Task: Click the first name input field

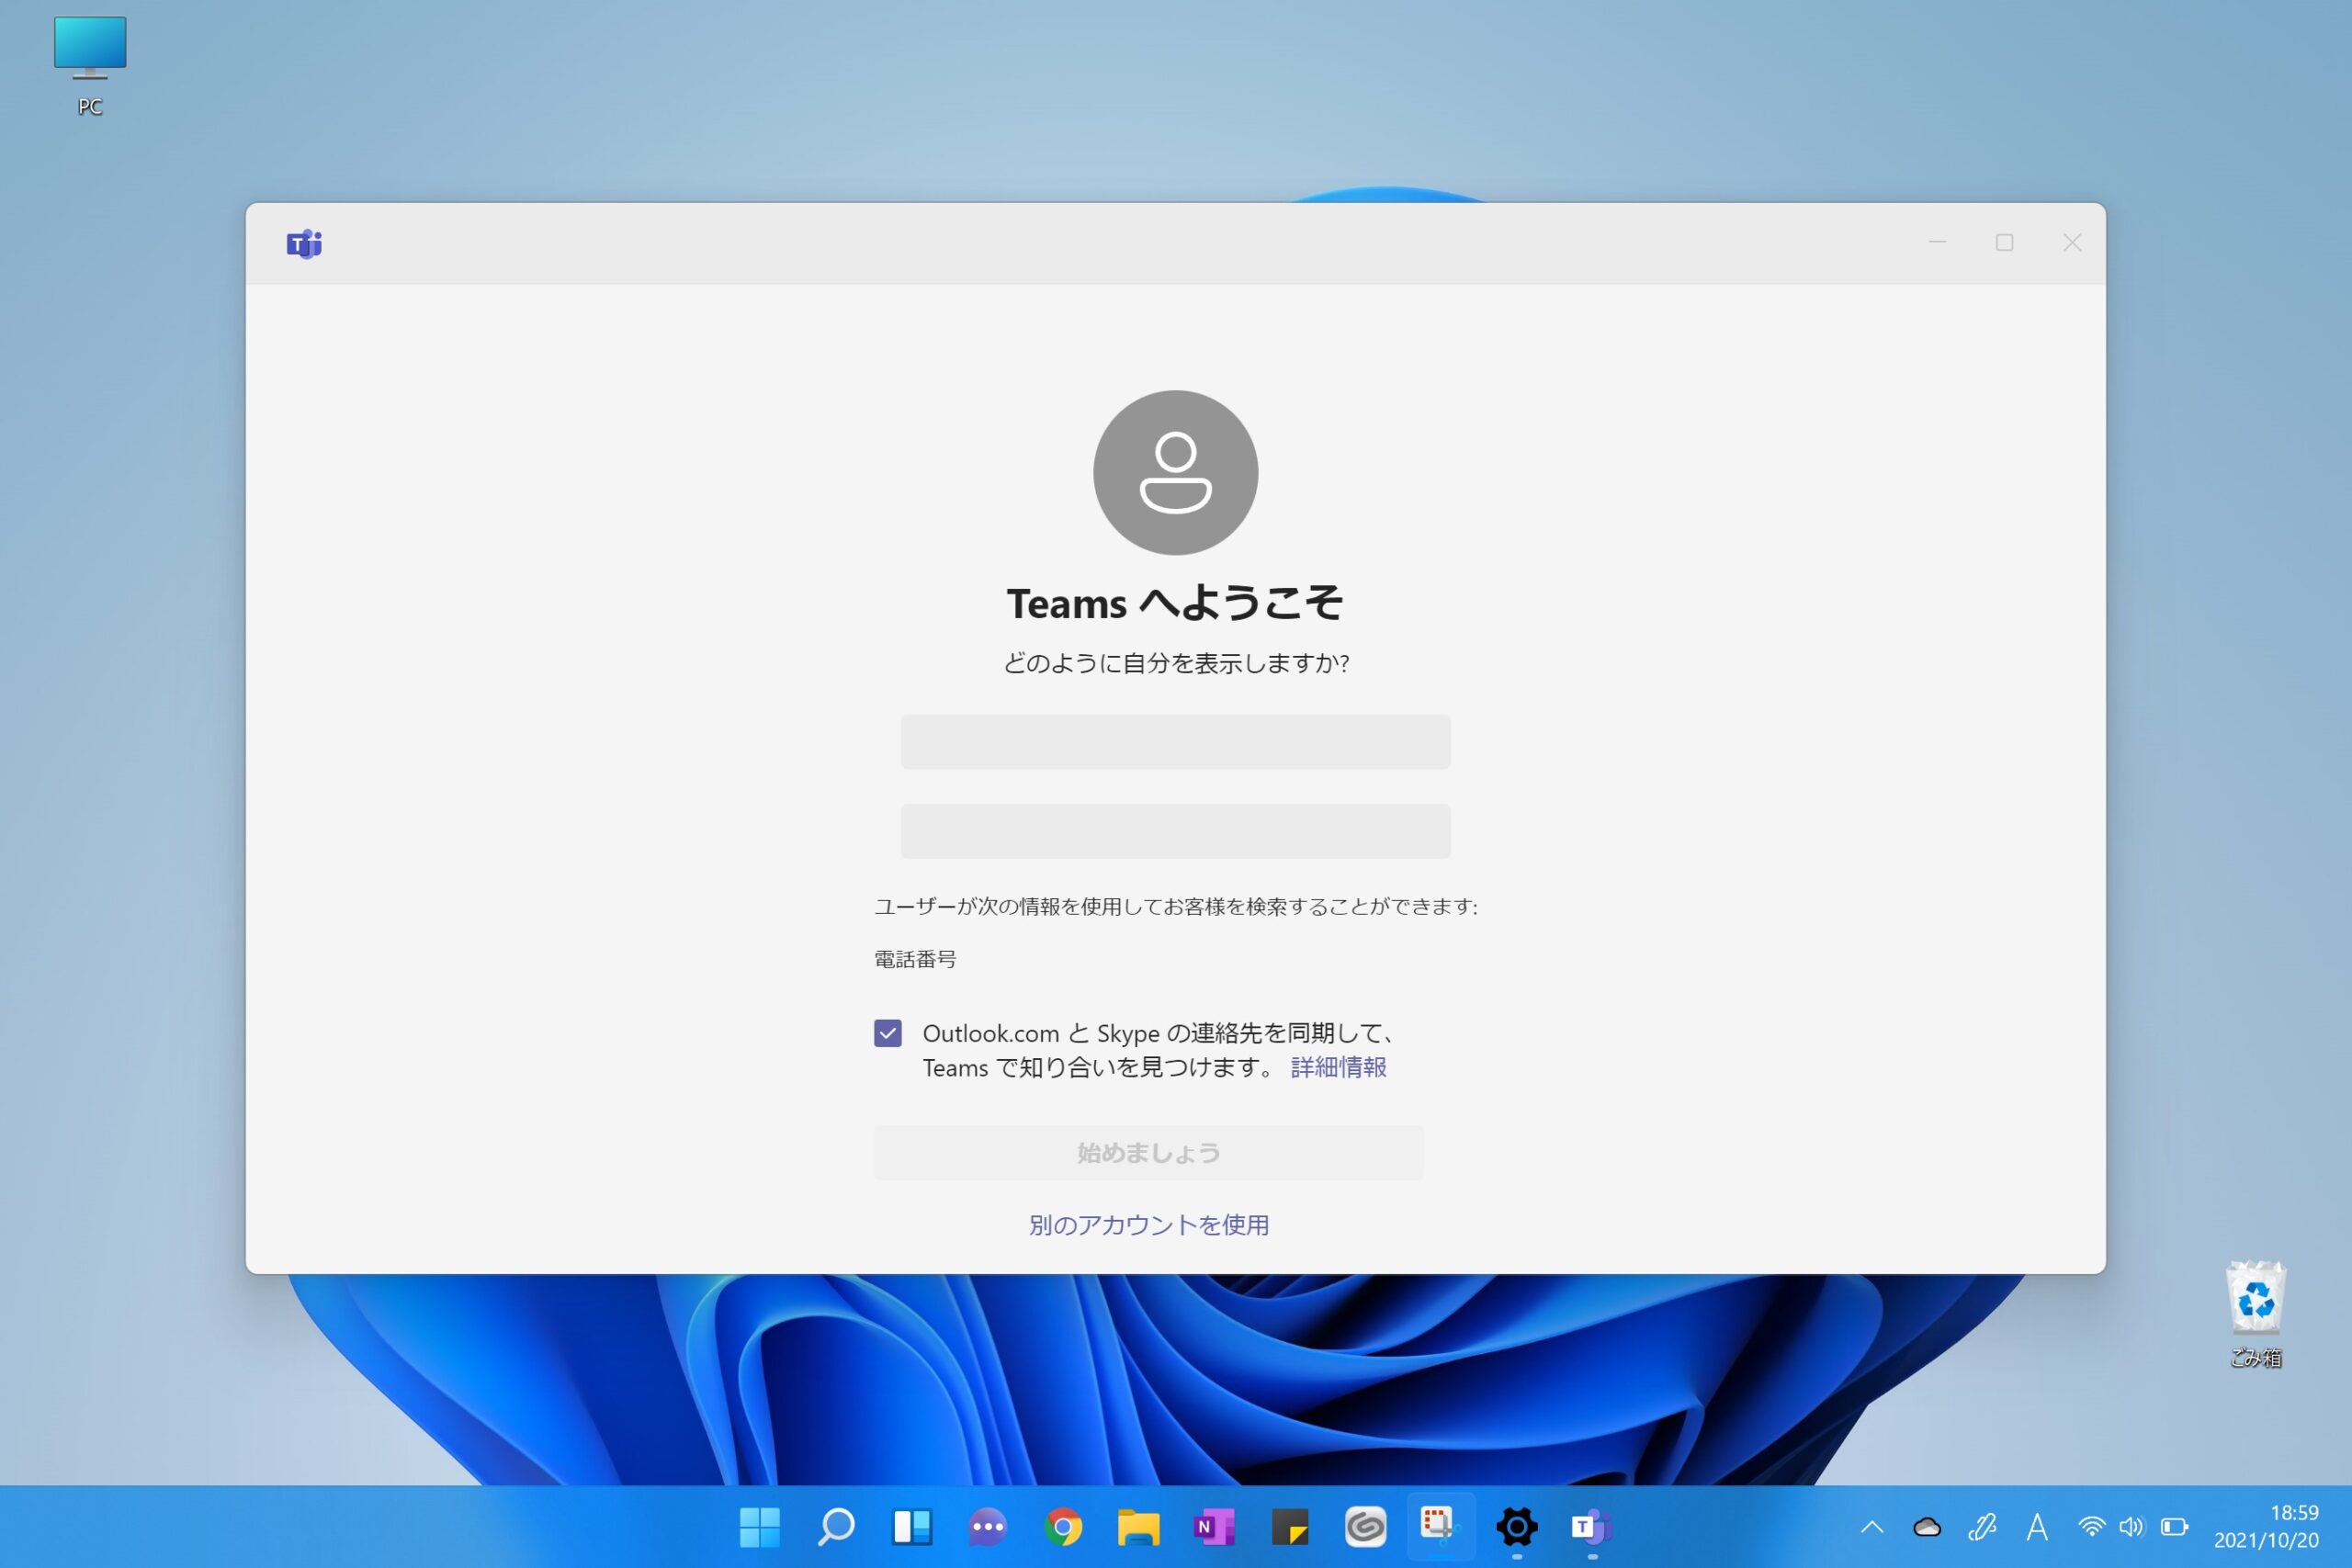Action: [x=1175, y=742]
